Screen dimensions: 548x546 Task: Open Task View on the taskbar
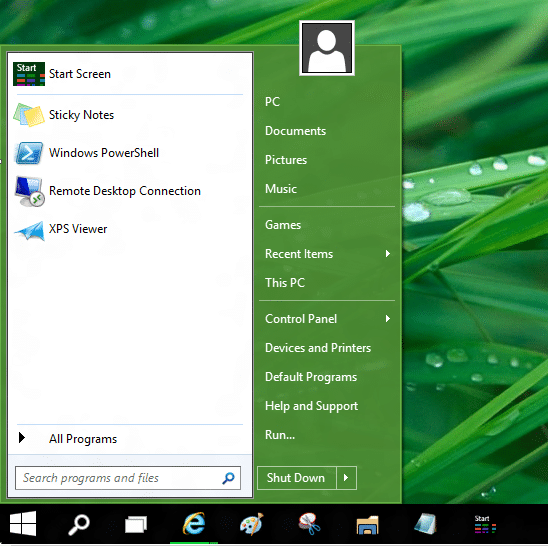136,524
